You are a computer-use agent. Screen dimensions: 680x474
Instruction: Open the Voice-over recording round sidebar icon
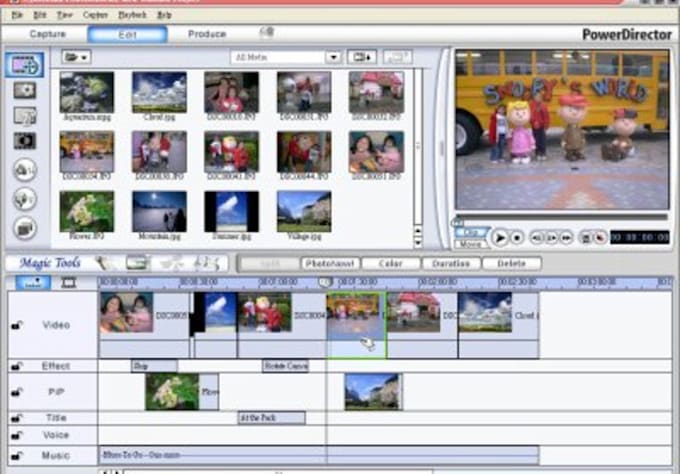pyautogui.click(x=25, y=199)
